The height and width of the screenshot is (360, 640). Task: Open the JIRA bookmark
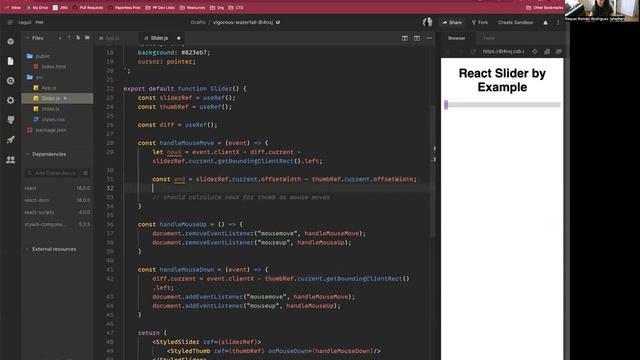click(60, 8)
